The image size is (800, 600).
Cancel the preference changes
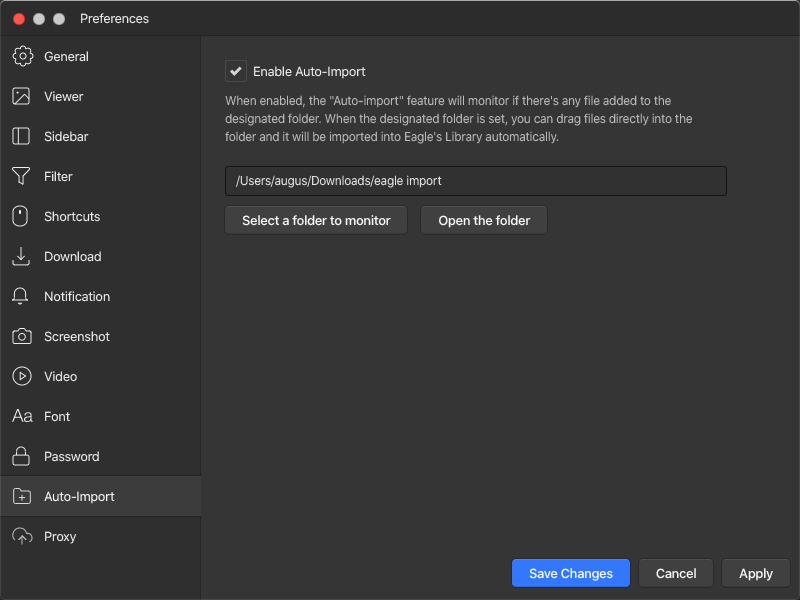(676, 573)
